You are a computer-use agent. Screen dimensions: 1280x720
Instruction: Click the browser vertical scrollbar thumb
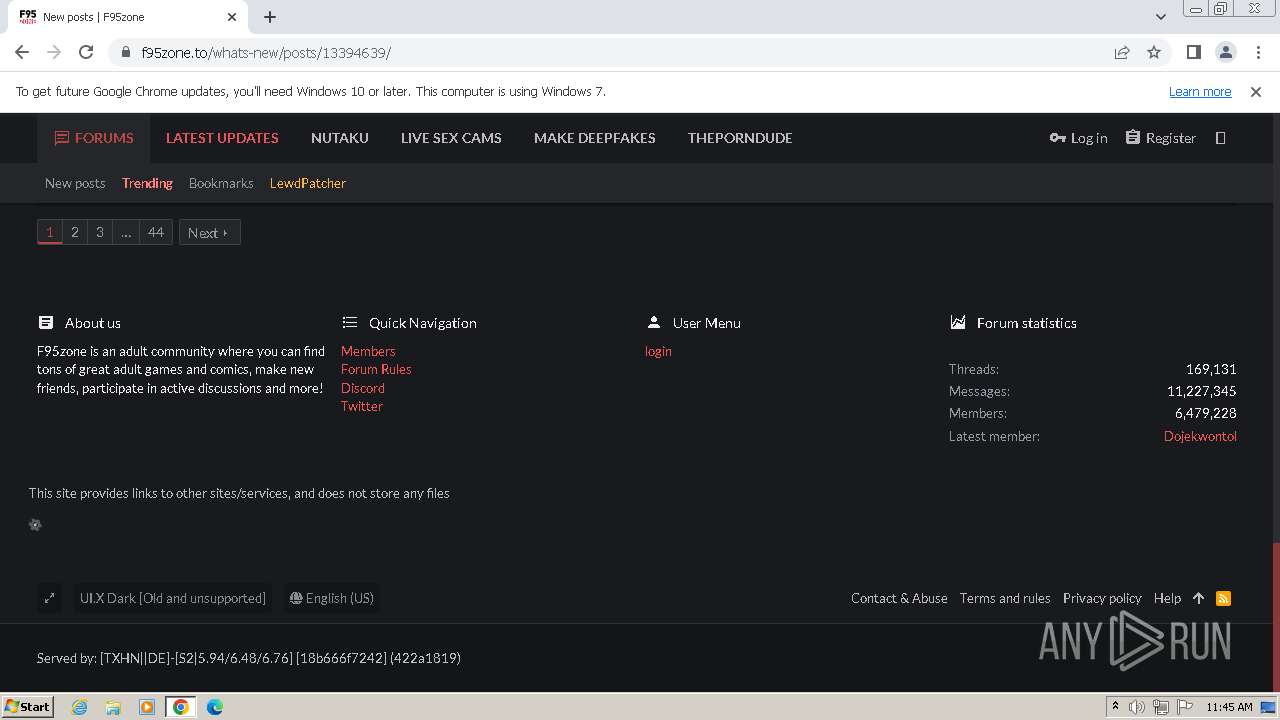(1274, 615)
